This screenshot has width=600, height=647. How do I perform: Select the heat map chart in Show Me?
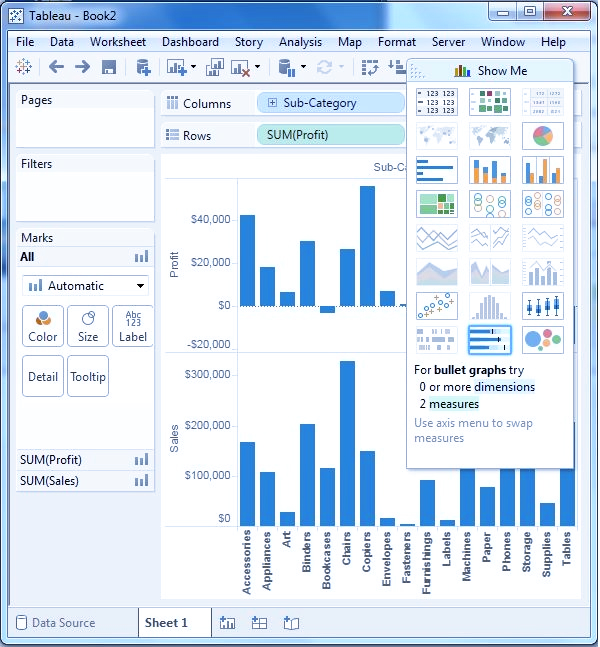(x=489, y=102)
